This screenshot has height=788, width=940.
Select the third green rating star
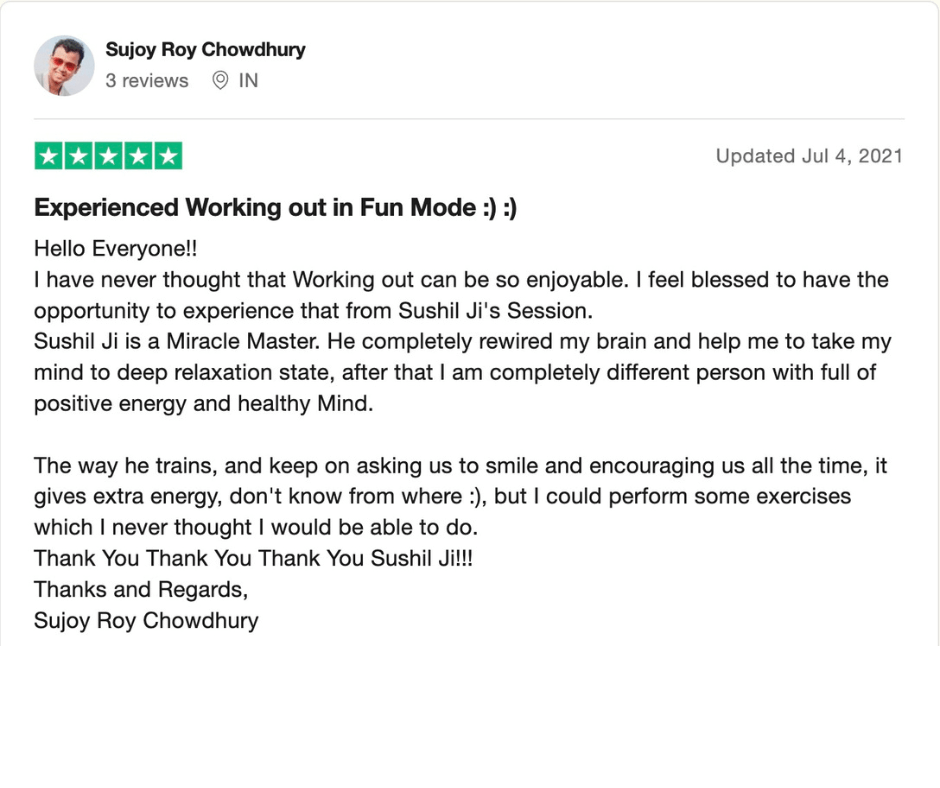point(108,156)
